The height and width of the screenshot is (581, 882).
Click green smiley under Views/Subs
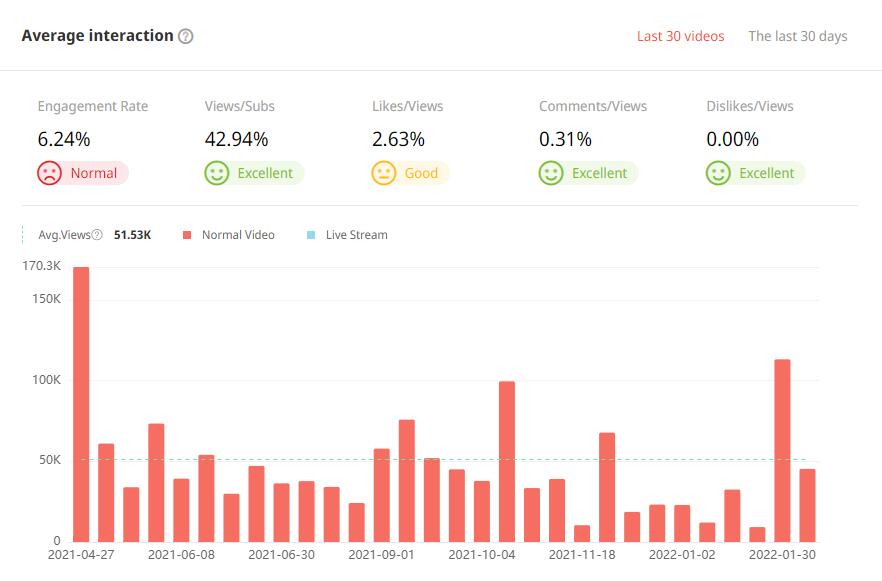(216, 173)
